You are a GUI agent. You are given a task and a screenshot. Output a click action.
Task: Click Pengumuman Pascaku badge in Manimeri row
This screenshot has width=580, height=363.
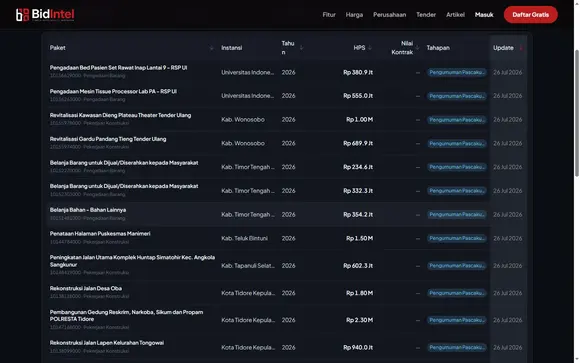(456, 238)
